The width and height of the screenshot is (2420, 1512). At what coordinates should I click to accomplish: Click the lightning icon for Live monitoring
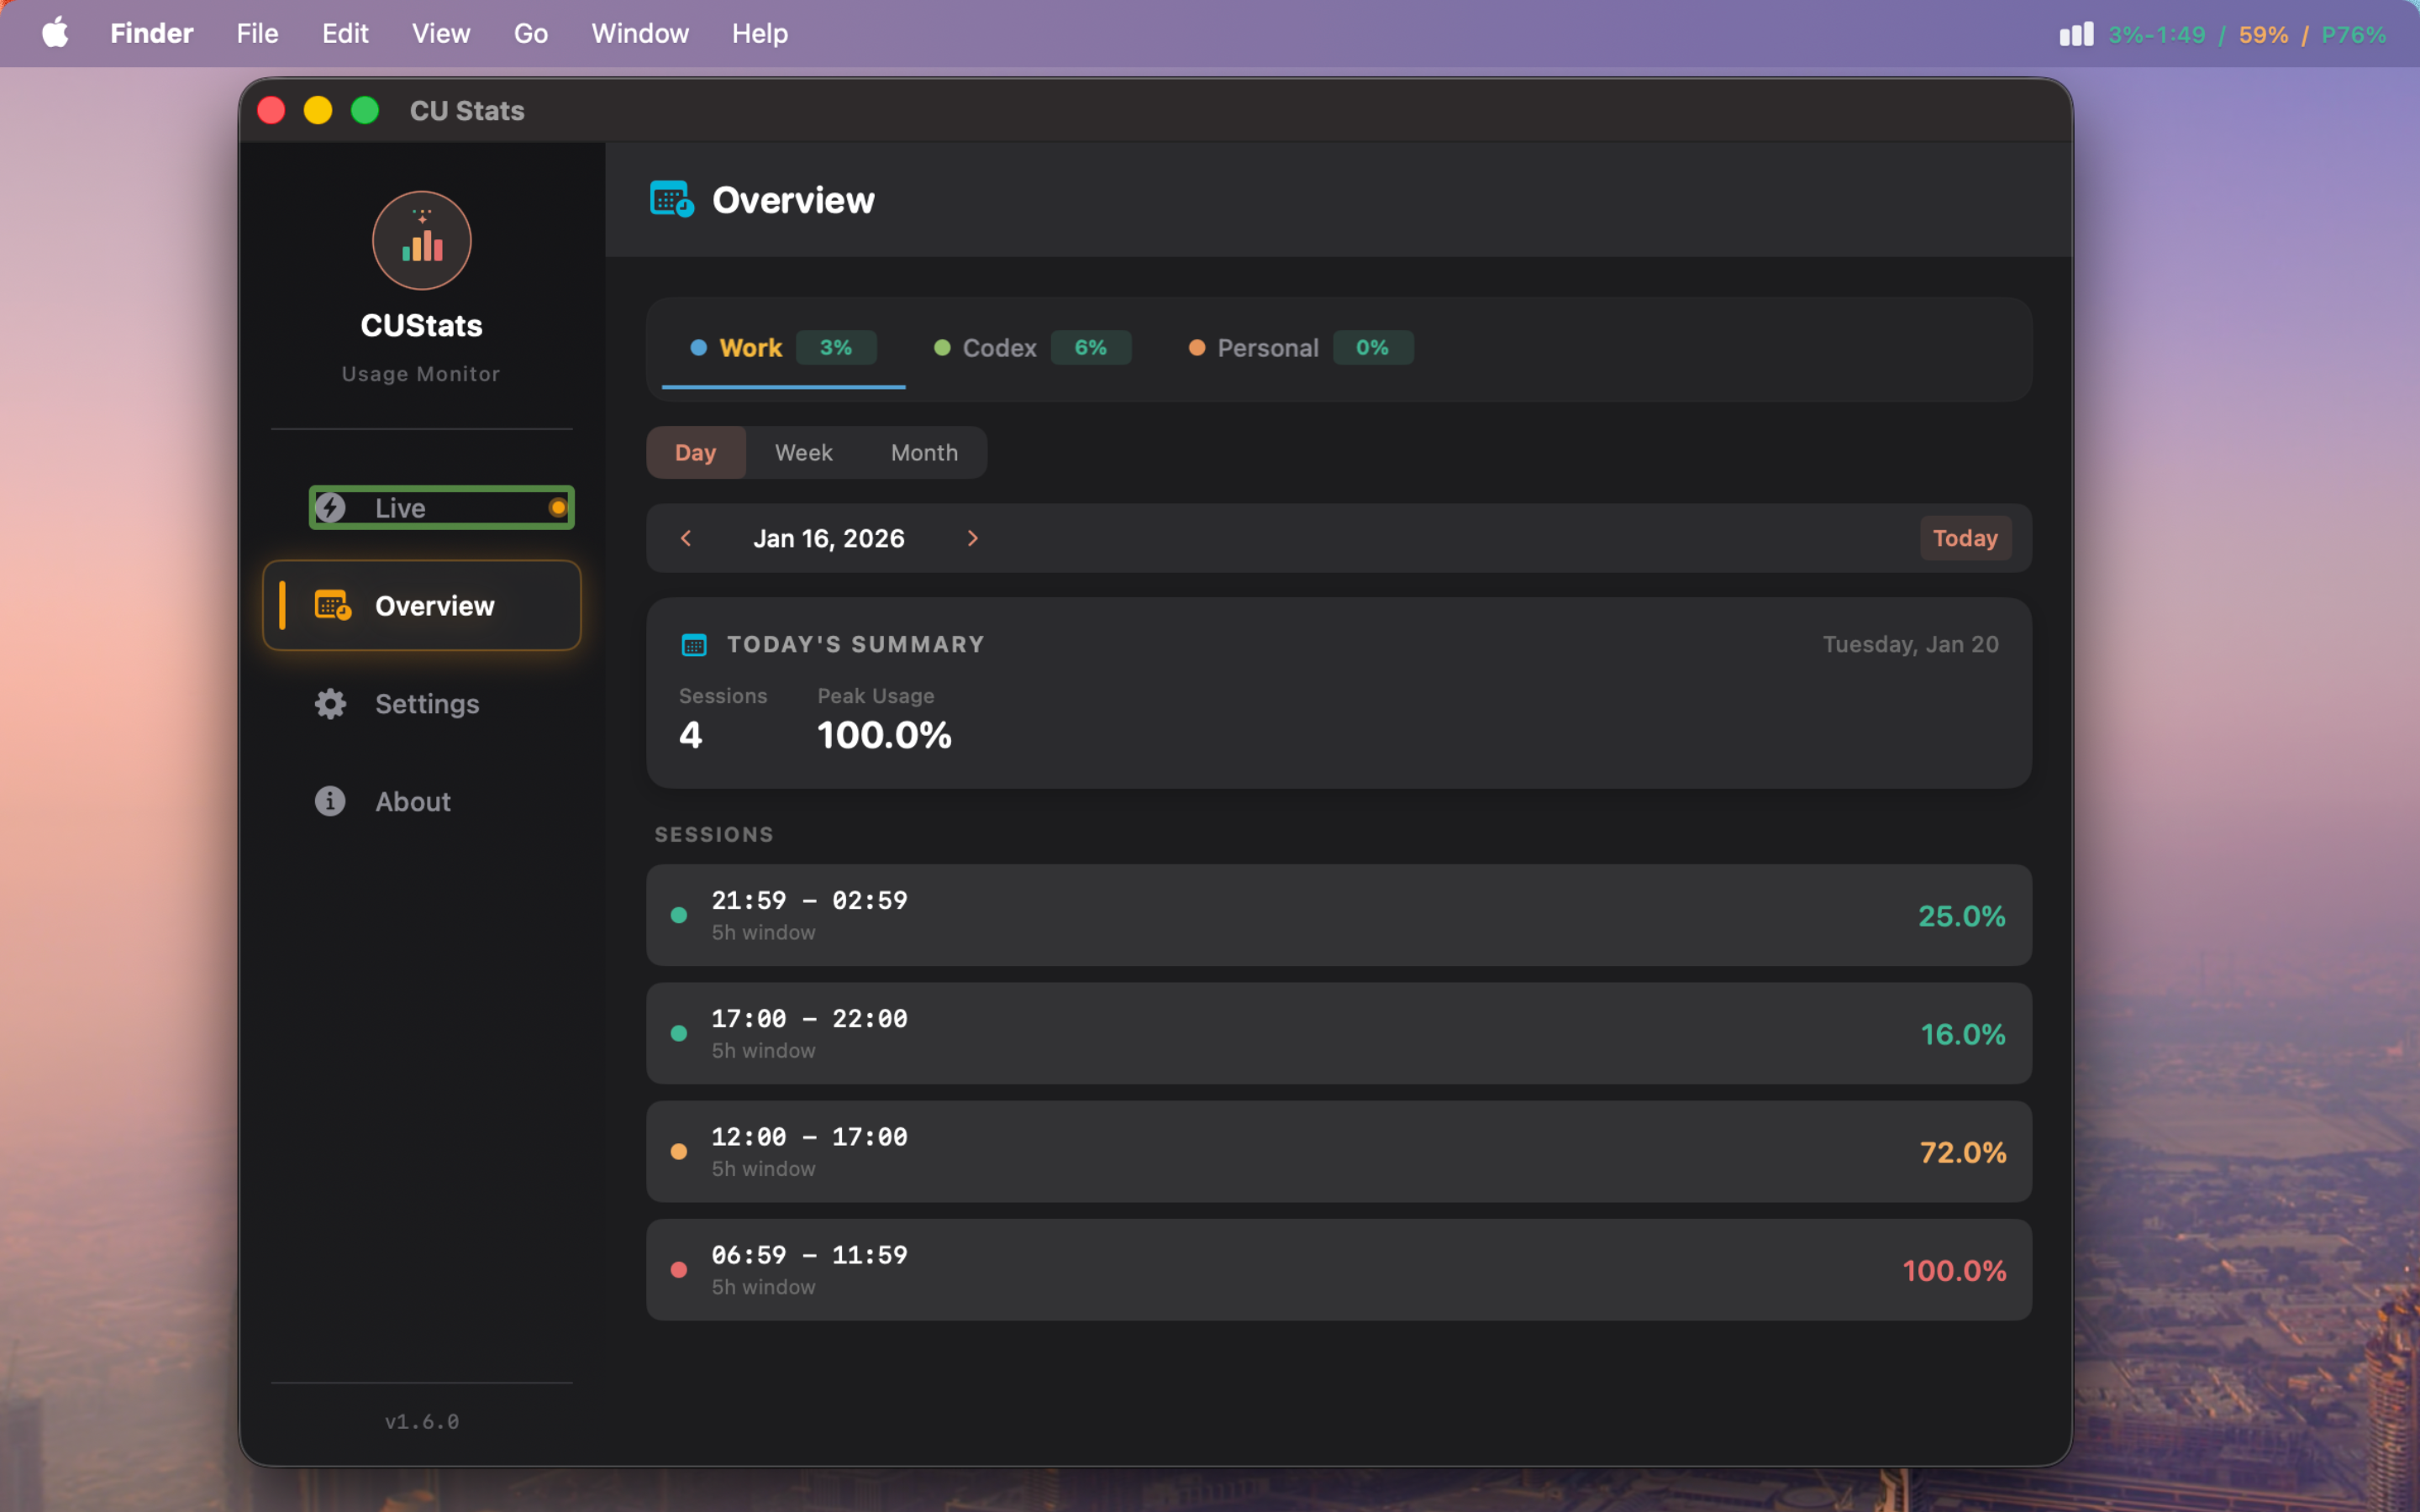point(330,507)
